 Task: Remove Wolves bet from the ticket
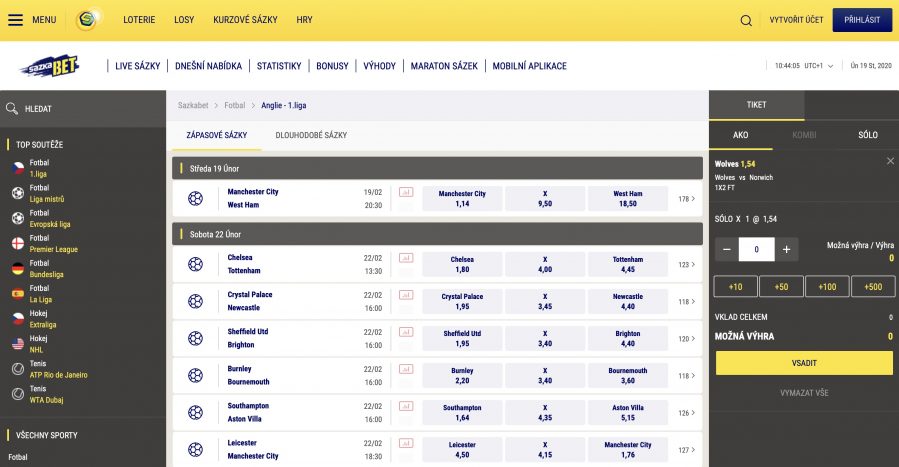point(890,161)
